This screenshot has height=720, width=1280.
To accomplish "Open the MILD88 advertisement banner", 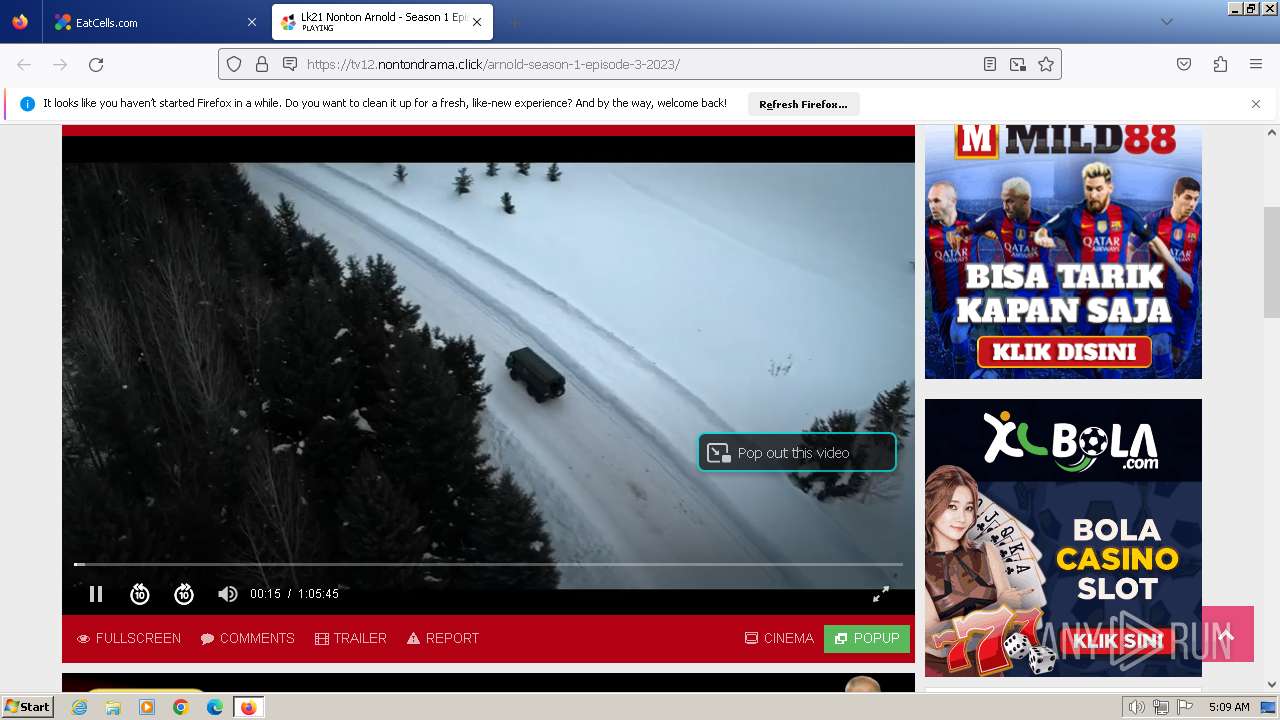I will [1063, 250].
